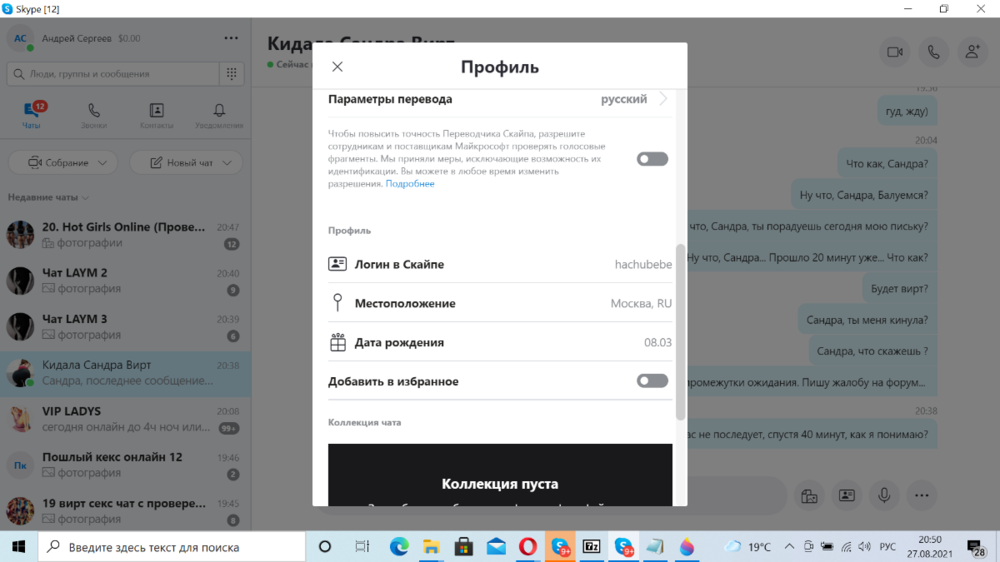Viewport: 1000px width, 562px height.
Task: Open 'Параметры перевода' language chevron
Action: point(663,99)
